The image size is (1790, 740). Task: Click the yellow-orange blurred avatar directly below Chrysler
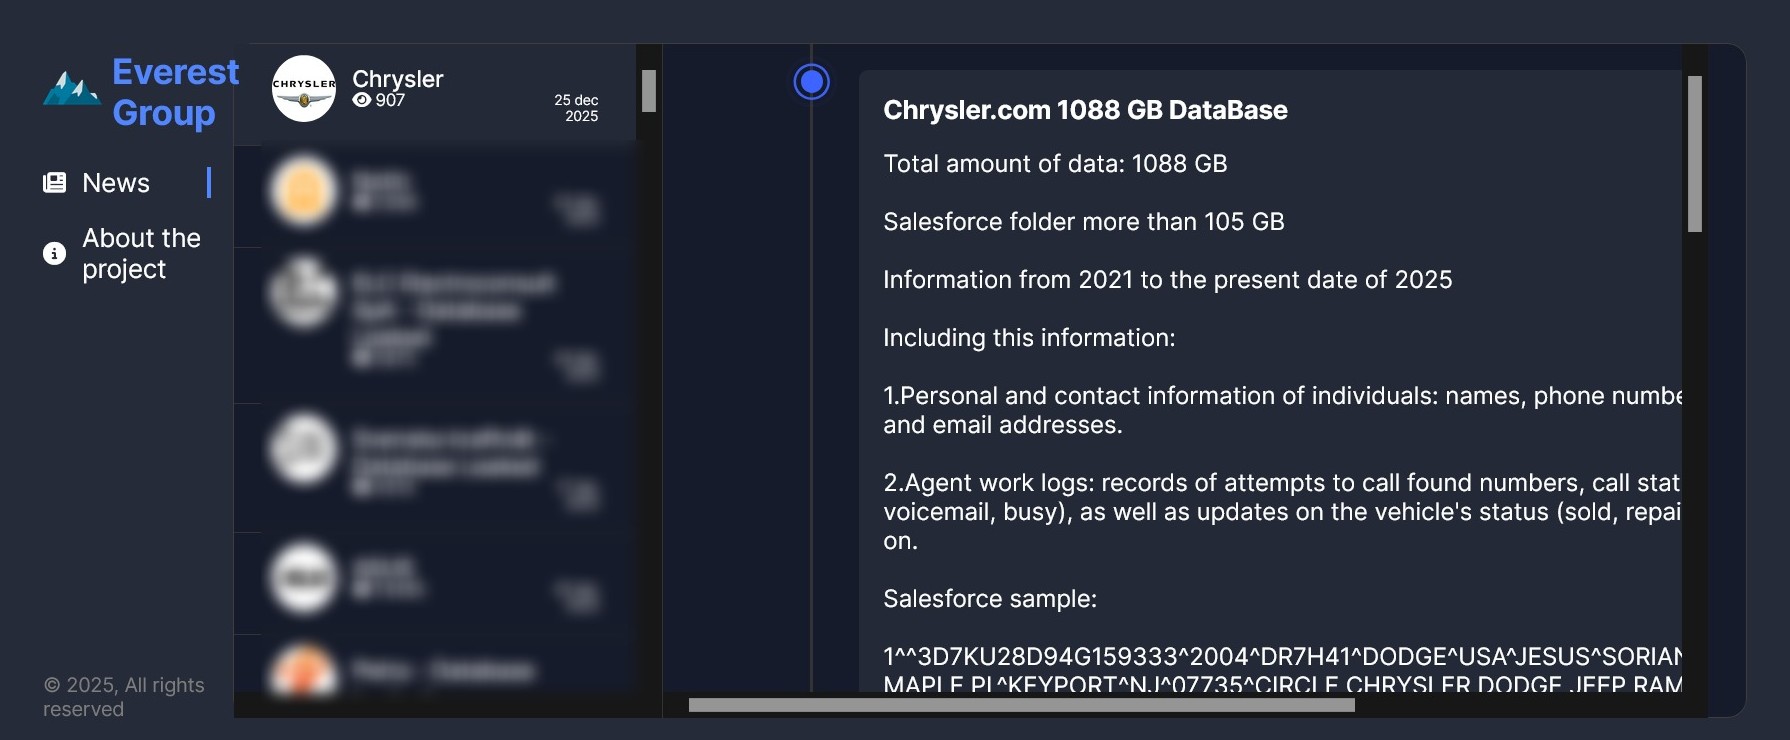303,190
